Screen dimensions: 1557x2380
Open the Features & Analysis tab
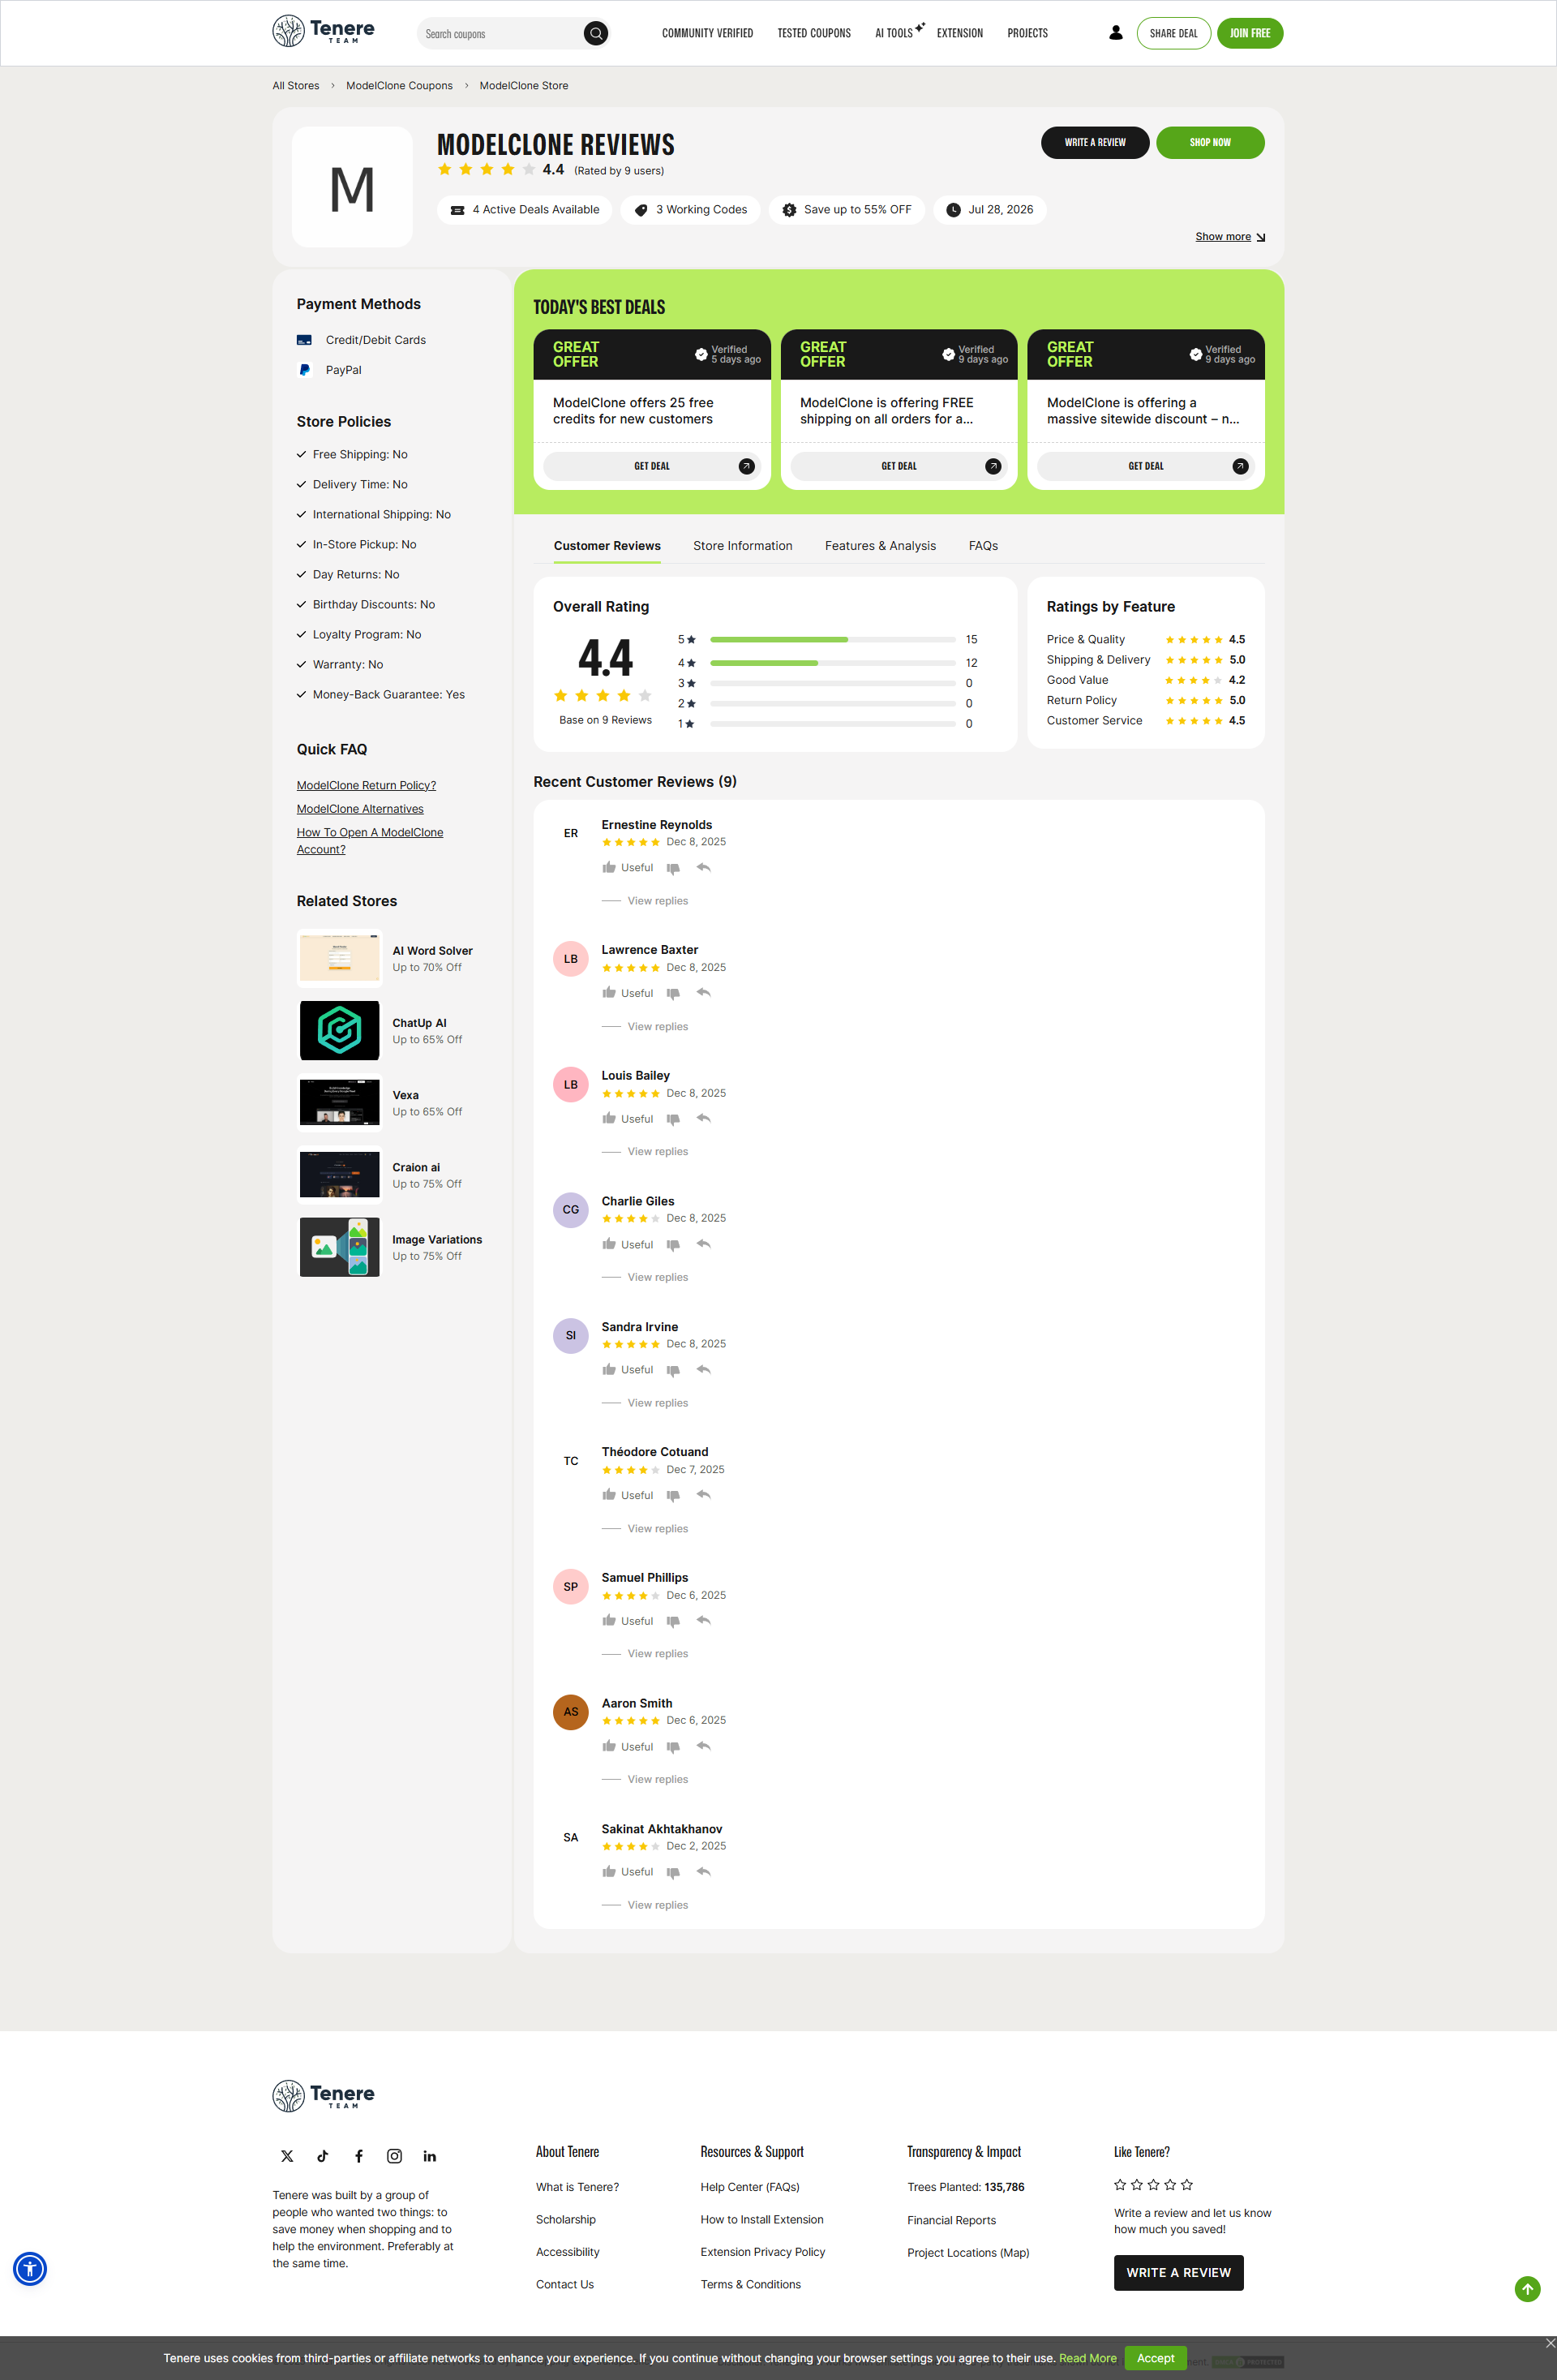pyautogui.click(x=880, y=546)
